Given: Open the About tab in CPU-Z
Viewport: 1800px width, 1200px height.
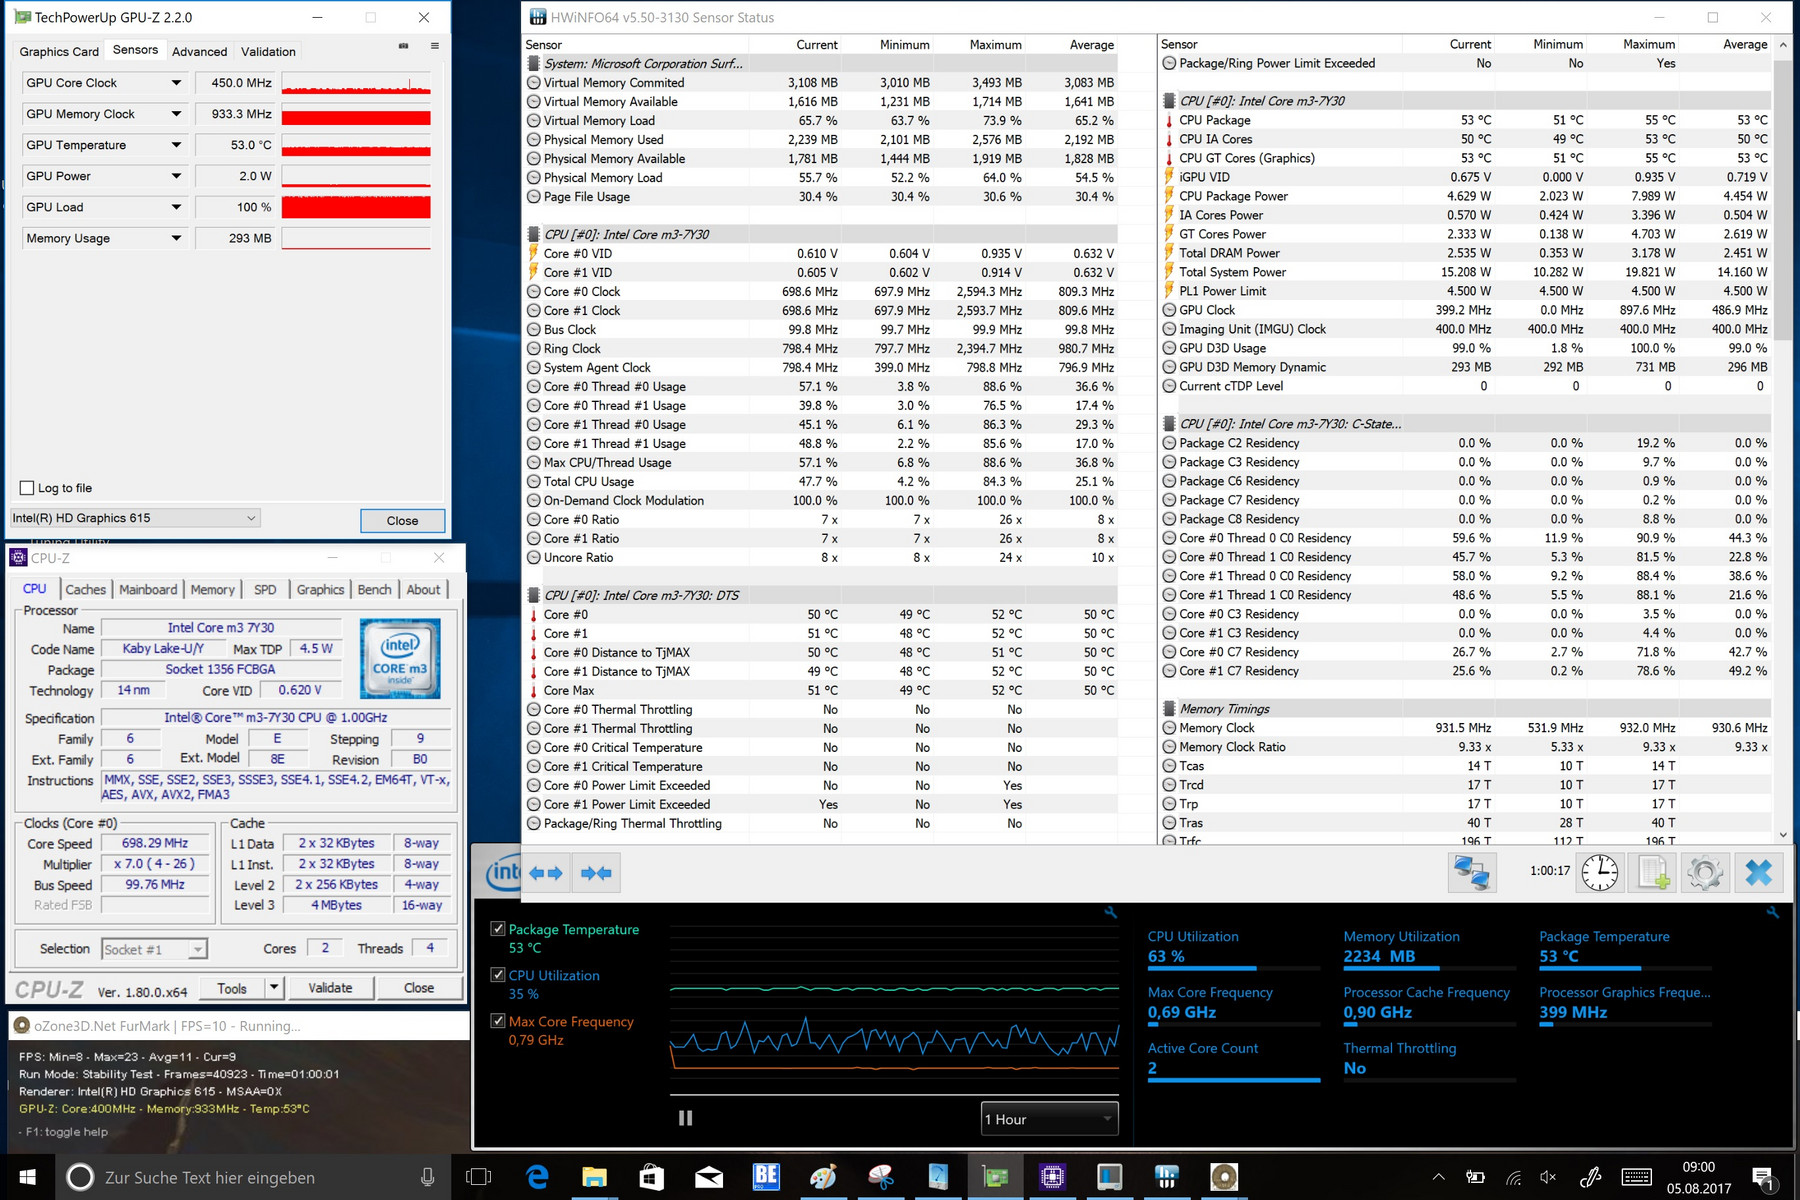Looking at the screenshot, I should coord(423,590).
